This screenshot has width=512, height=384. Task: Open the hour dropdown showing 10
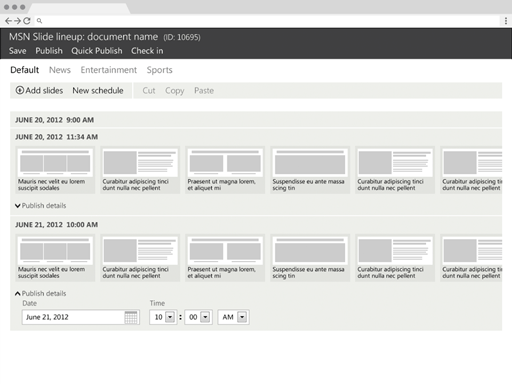coord(163,317)
